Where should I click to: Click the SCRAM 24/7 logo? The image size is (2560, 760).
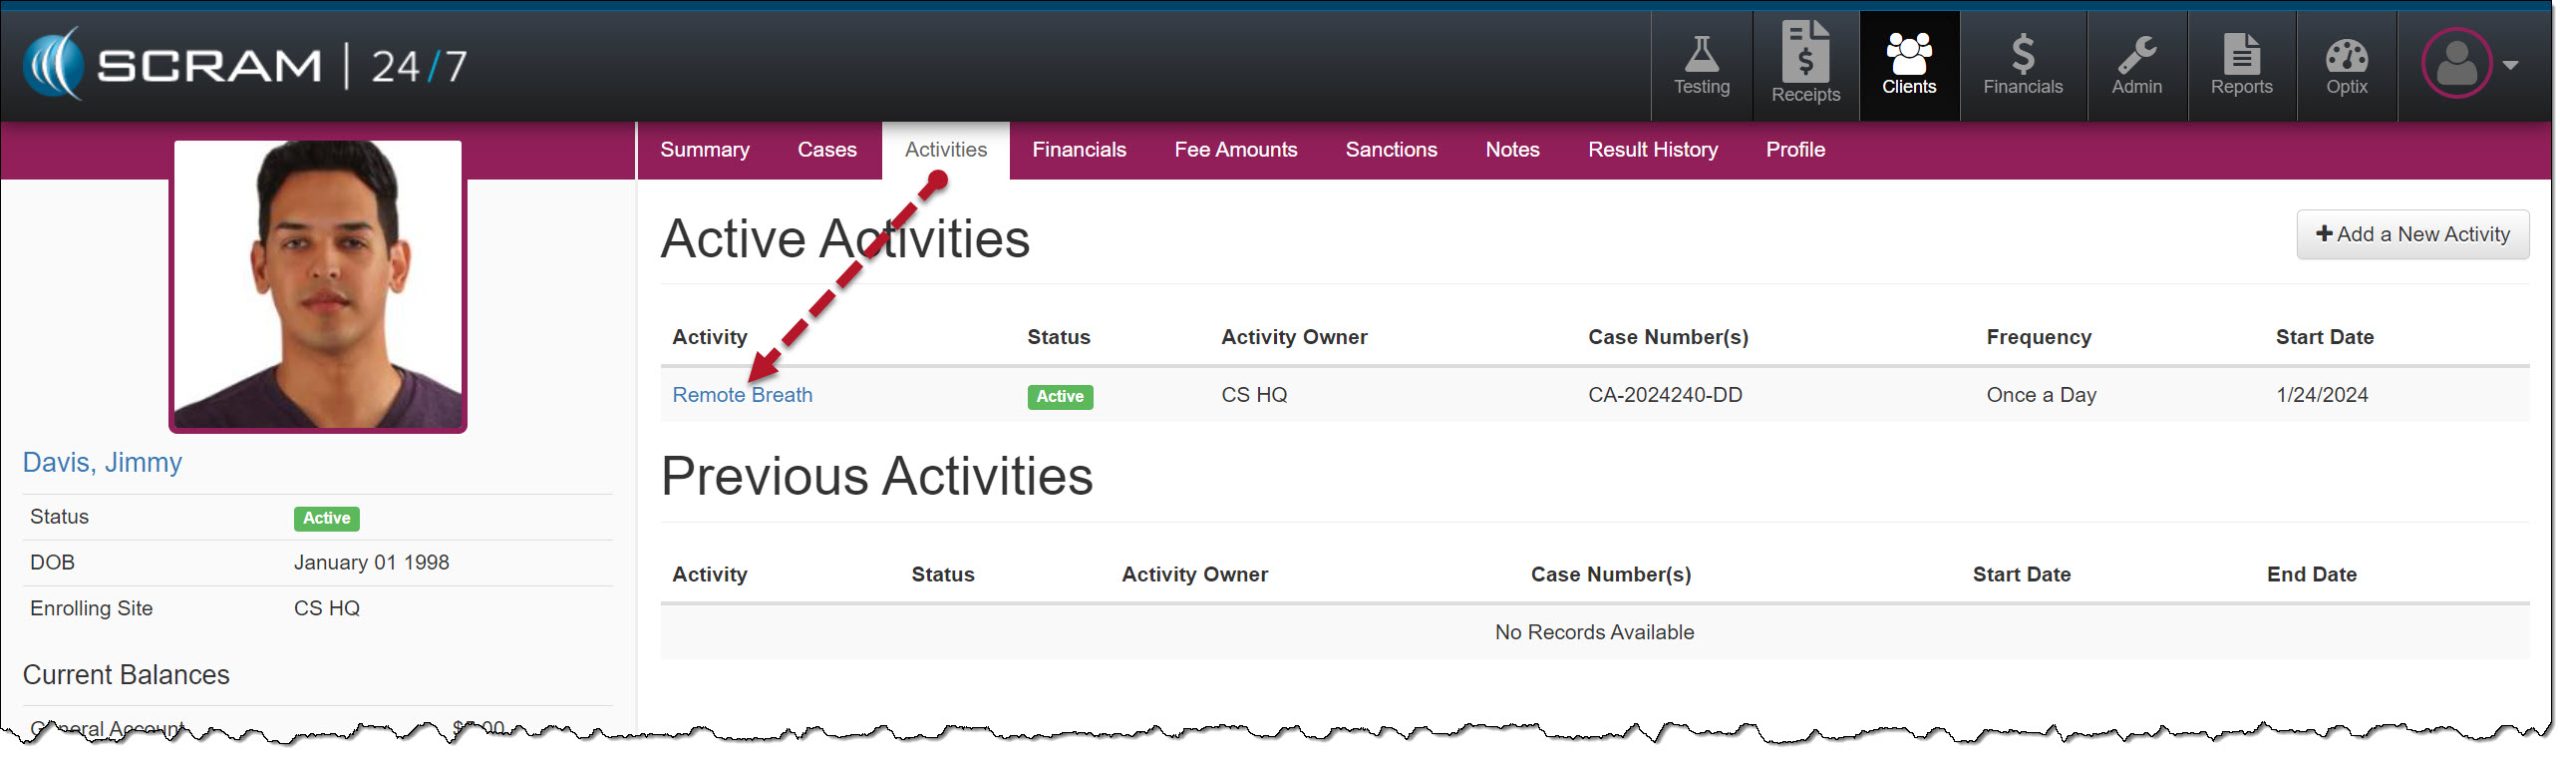(245, 66)
